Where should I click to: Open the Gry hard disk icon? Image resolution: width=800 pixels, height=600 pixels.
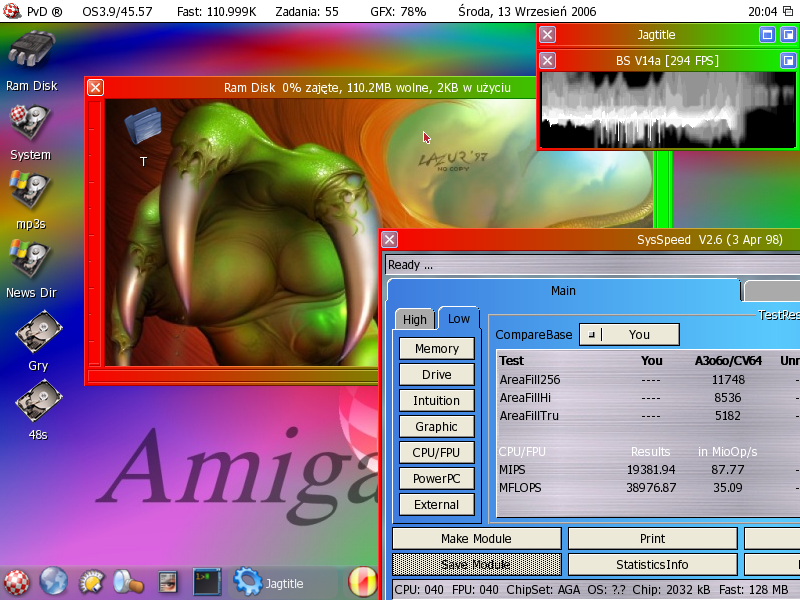[38, 332]
